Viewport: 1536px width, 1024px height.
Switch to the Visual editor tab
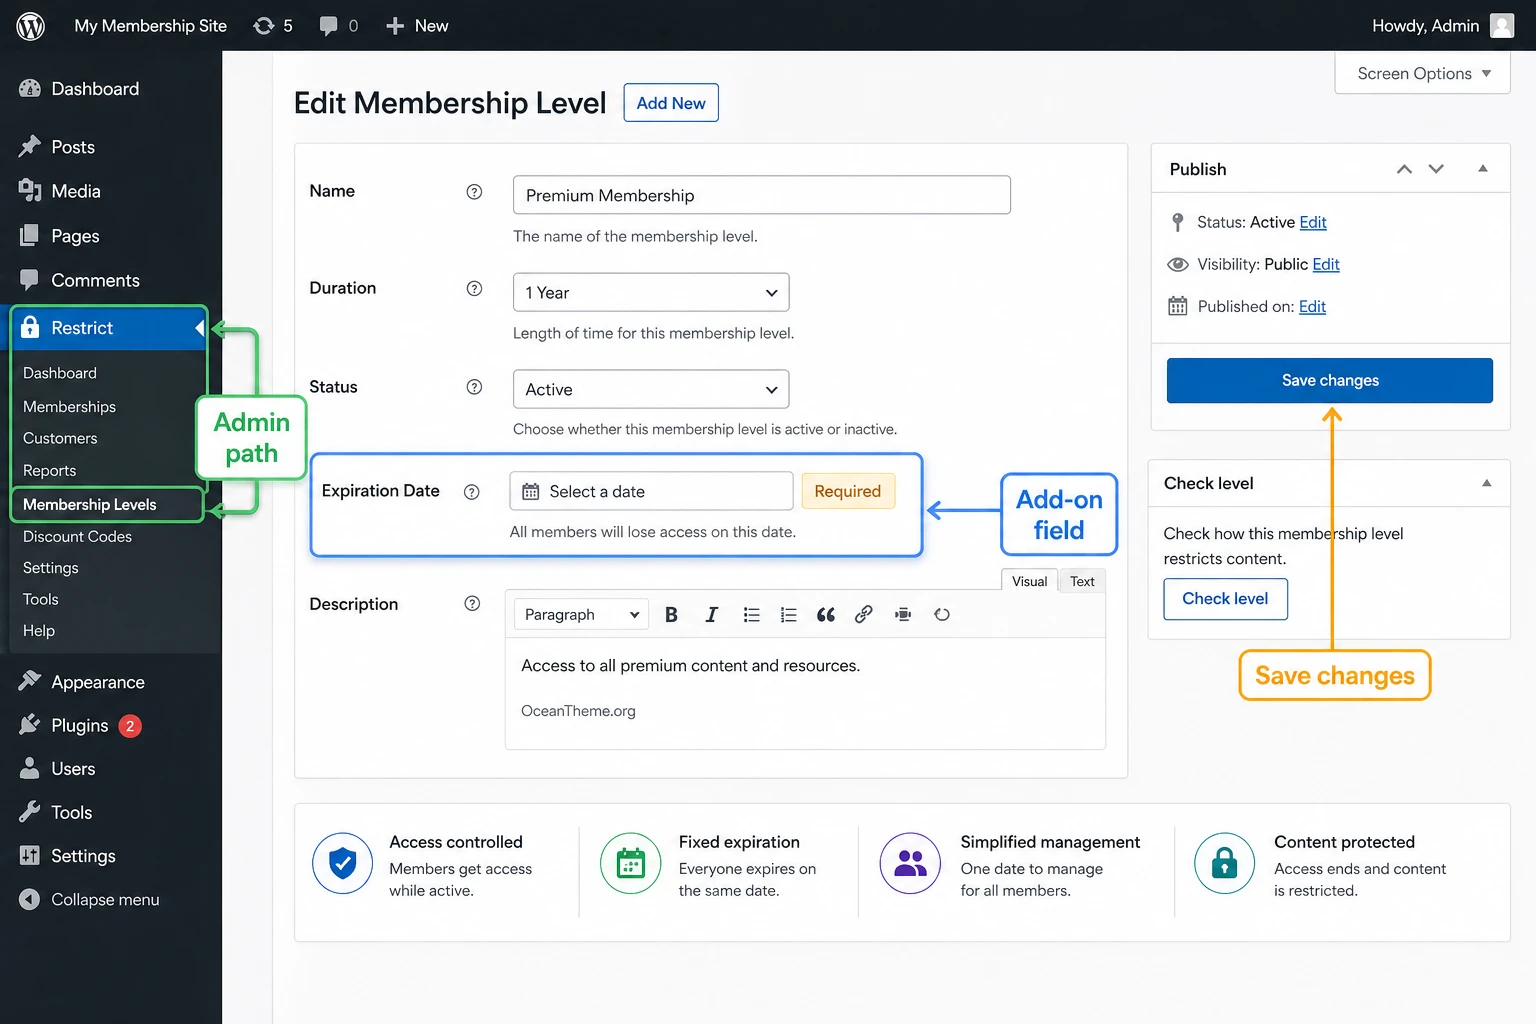click(1029, 581)
